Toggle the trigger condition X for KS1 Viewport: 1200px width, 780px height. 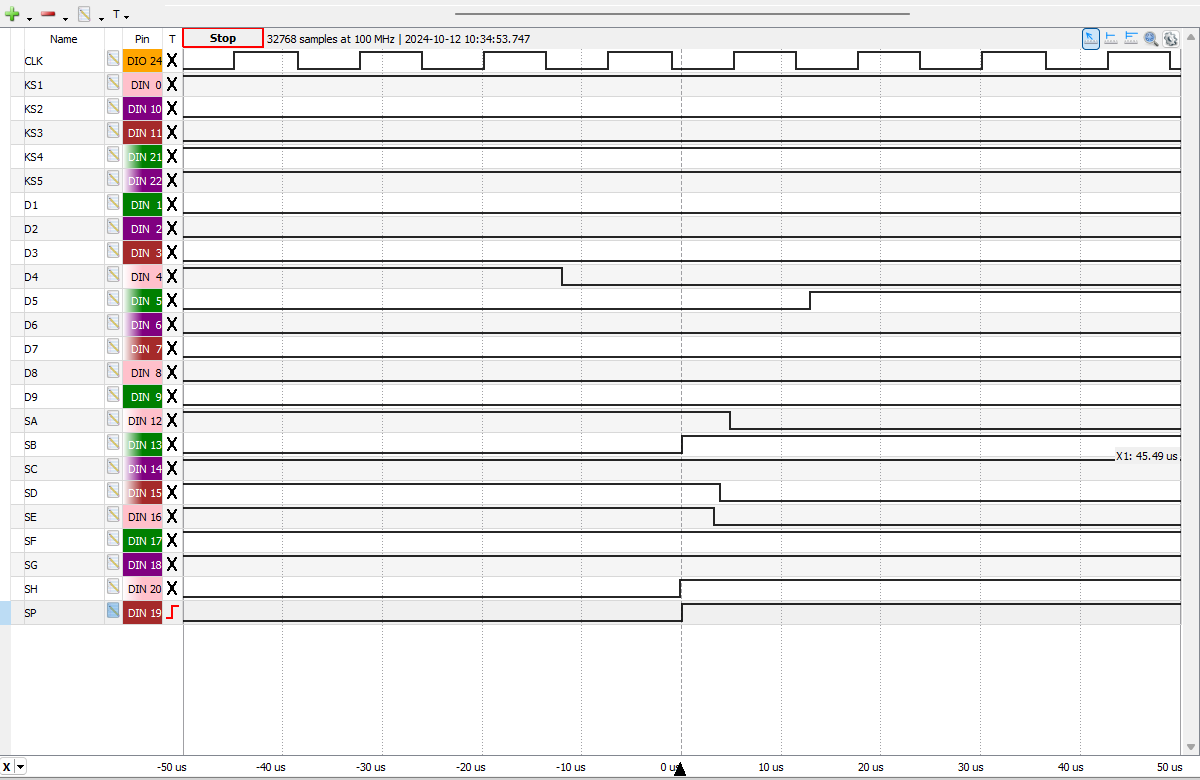pyautogui.click(x=172, y=85)
